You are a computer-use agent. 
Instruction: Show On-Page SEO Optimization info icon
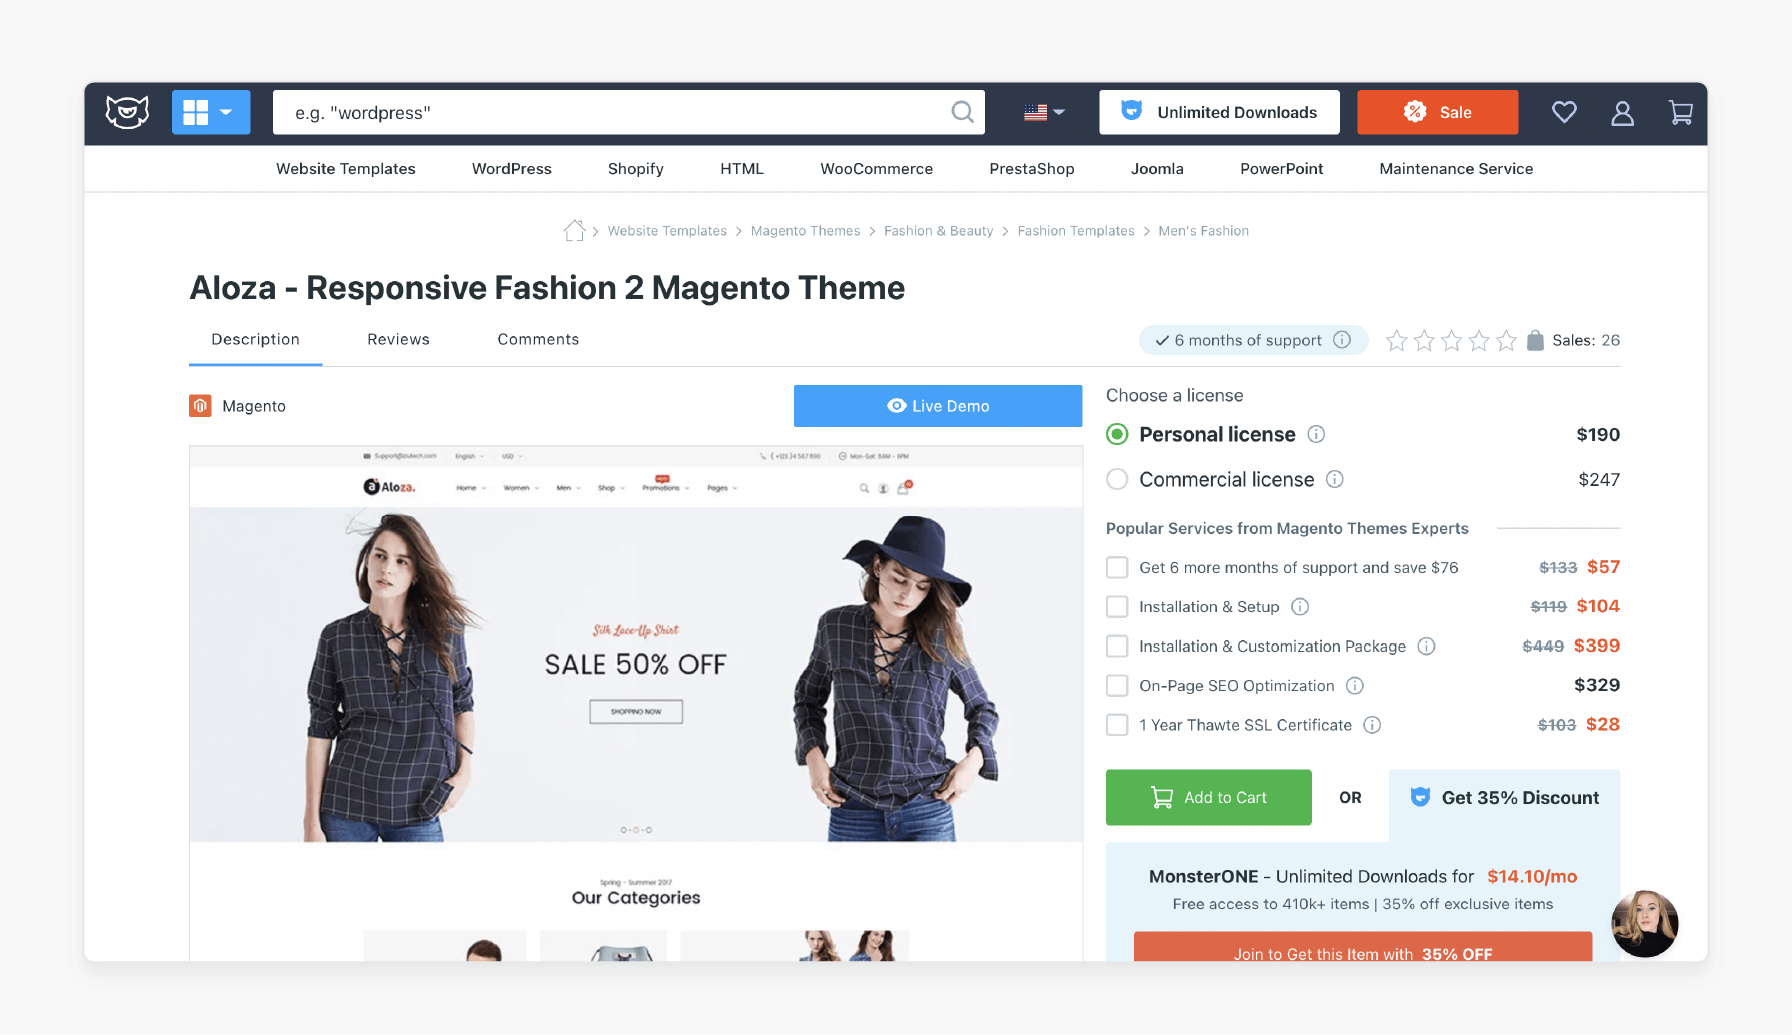[x=1355, y=686]
